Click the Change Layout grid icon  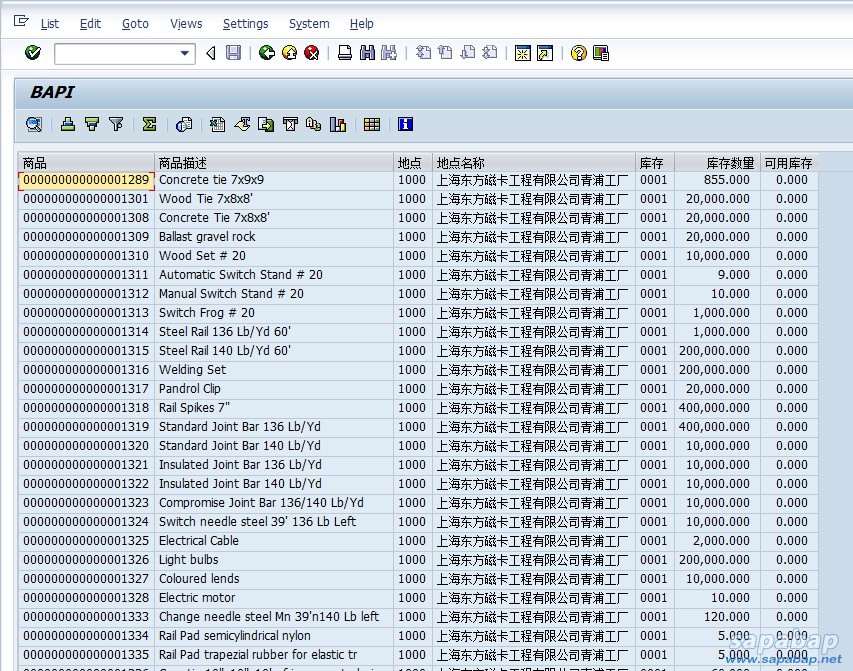tap(372, 124)
